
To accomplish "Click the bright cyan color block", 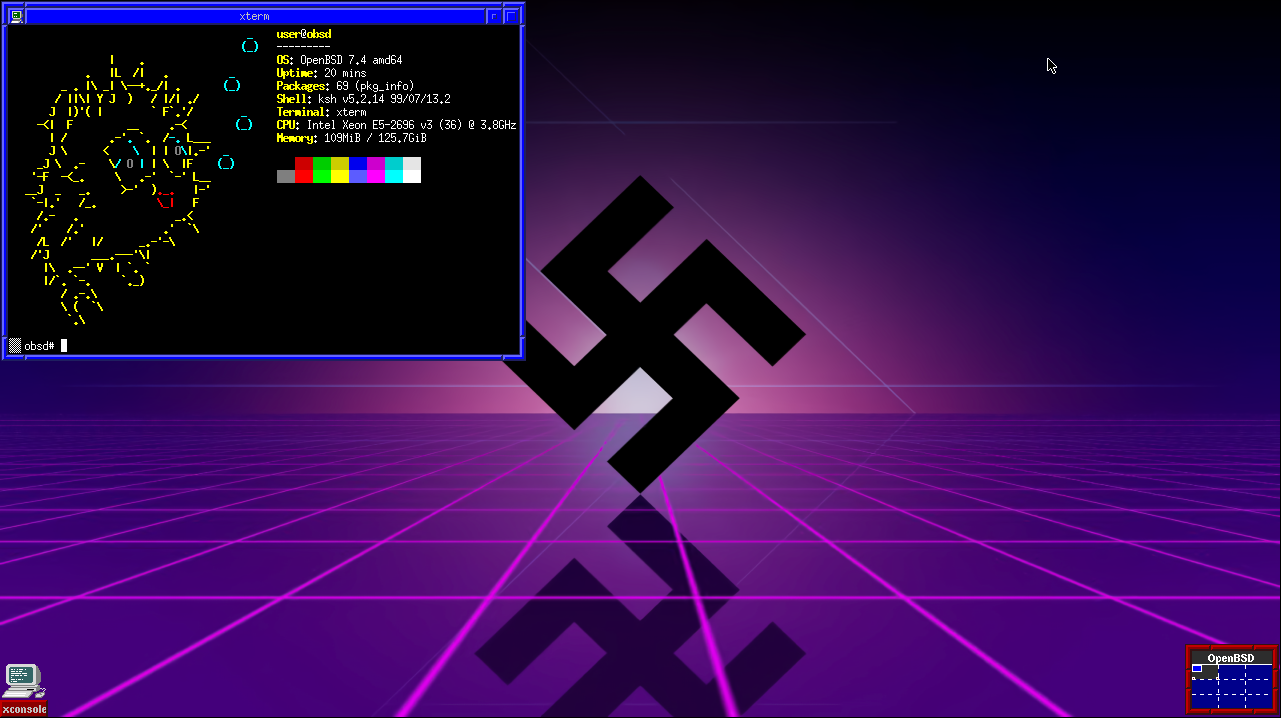I will point(394,177).
